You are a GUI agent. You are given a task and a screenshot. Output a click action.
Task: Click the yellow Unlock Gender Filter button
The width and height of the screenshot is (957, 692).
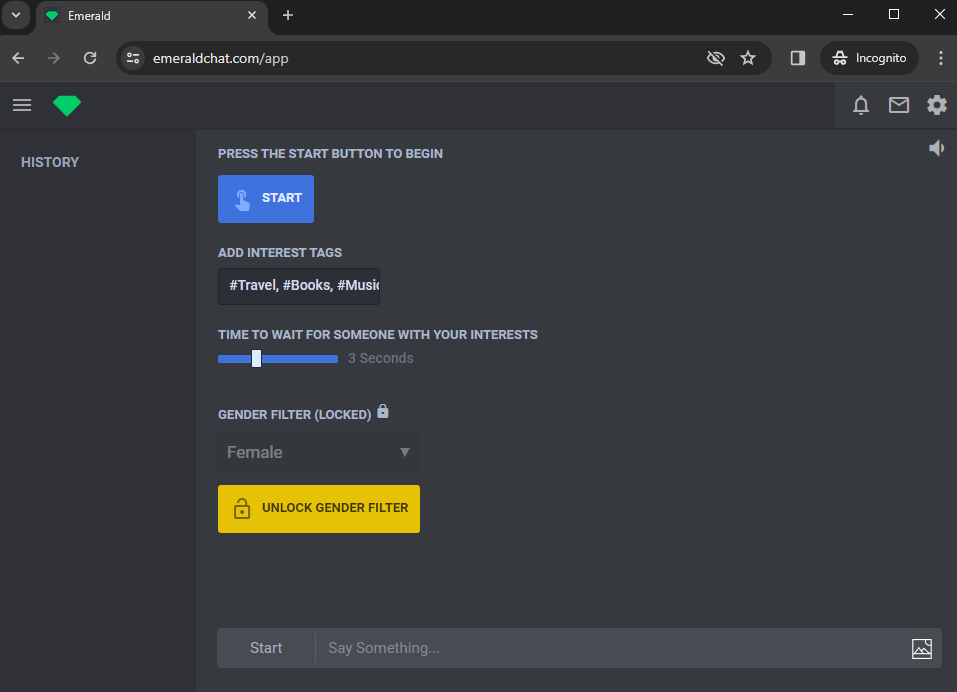(x=319, y=508)
